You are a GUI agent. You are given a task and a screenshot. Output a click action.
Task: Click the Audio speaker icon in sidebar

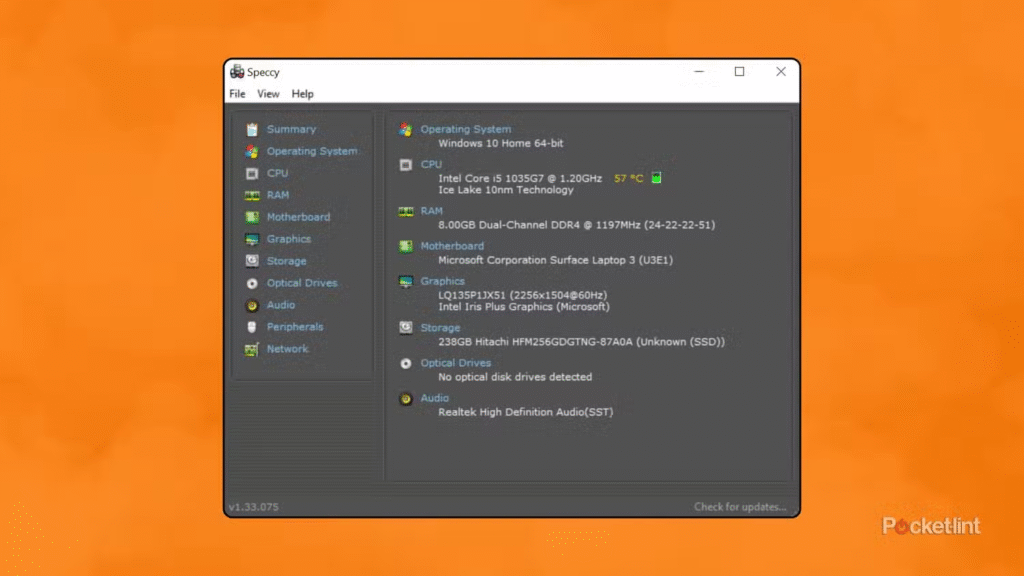[252, 305]
